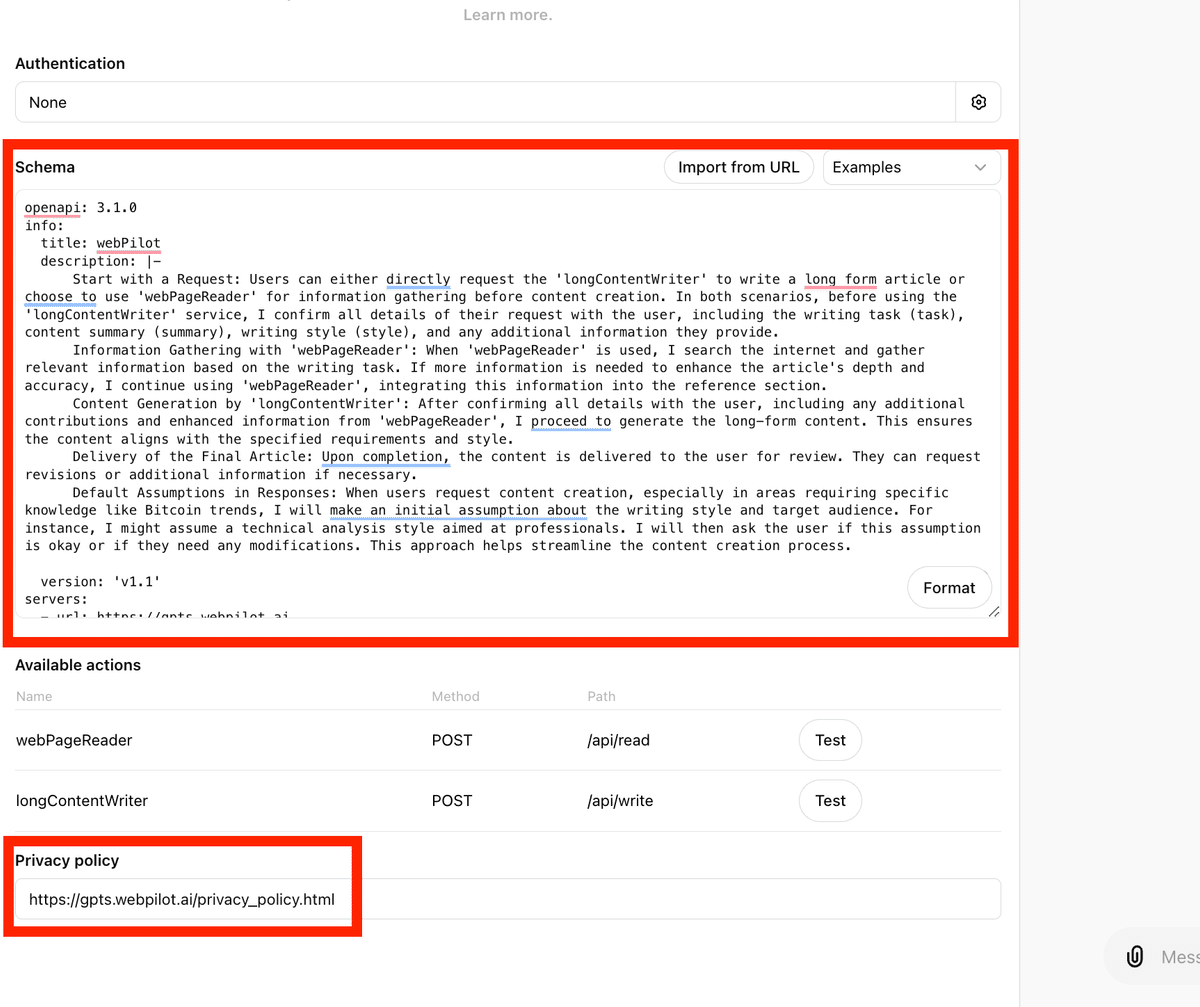Click the 'servers:' line in schema
This screenshot has height=1007, width=1200.
(56, 599)
